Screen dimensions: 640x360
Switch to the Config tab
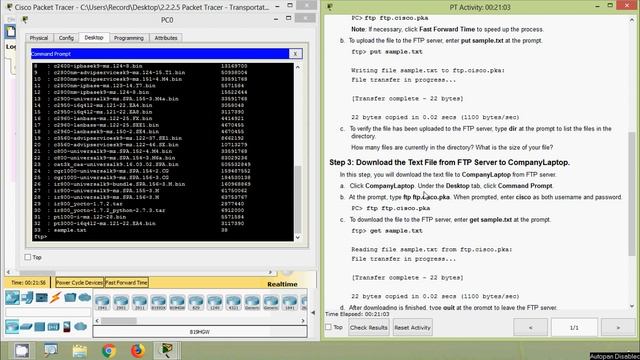pyautogui.click(x=66, y=38)
